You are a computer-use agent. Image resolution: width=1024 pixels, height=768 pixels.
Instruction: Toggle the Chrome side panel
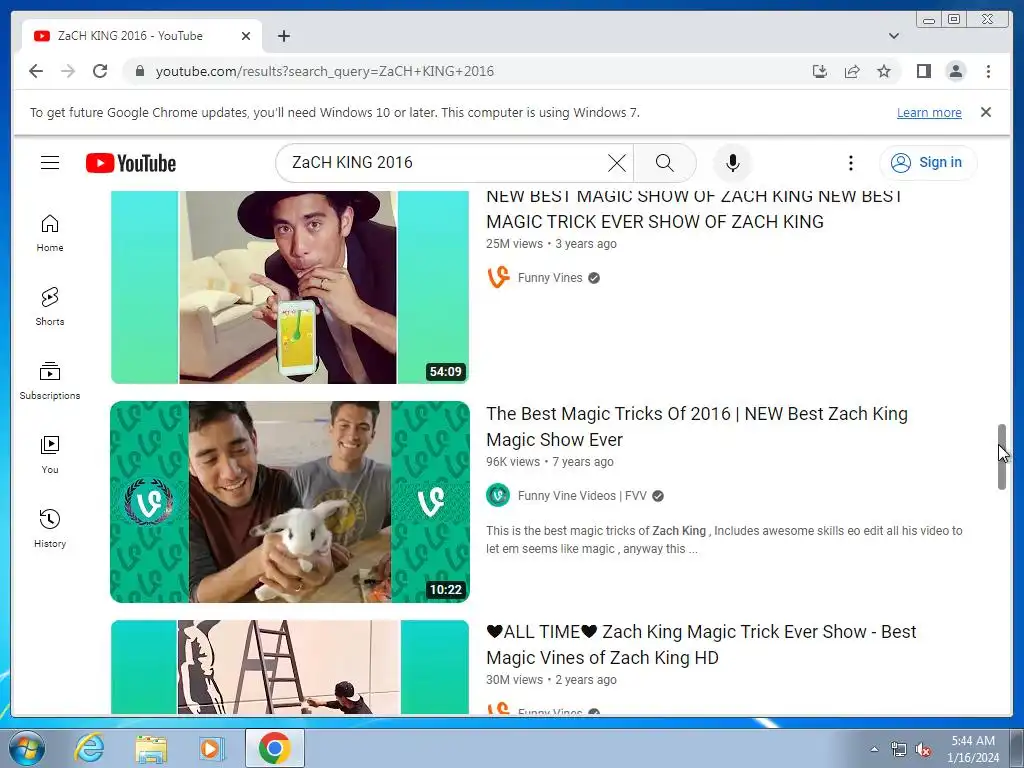(923, 71)
